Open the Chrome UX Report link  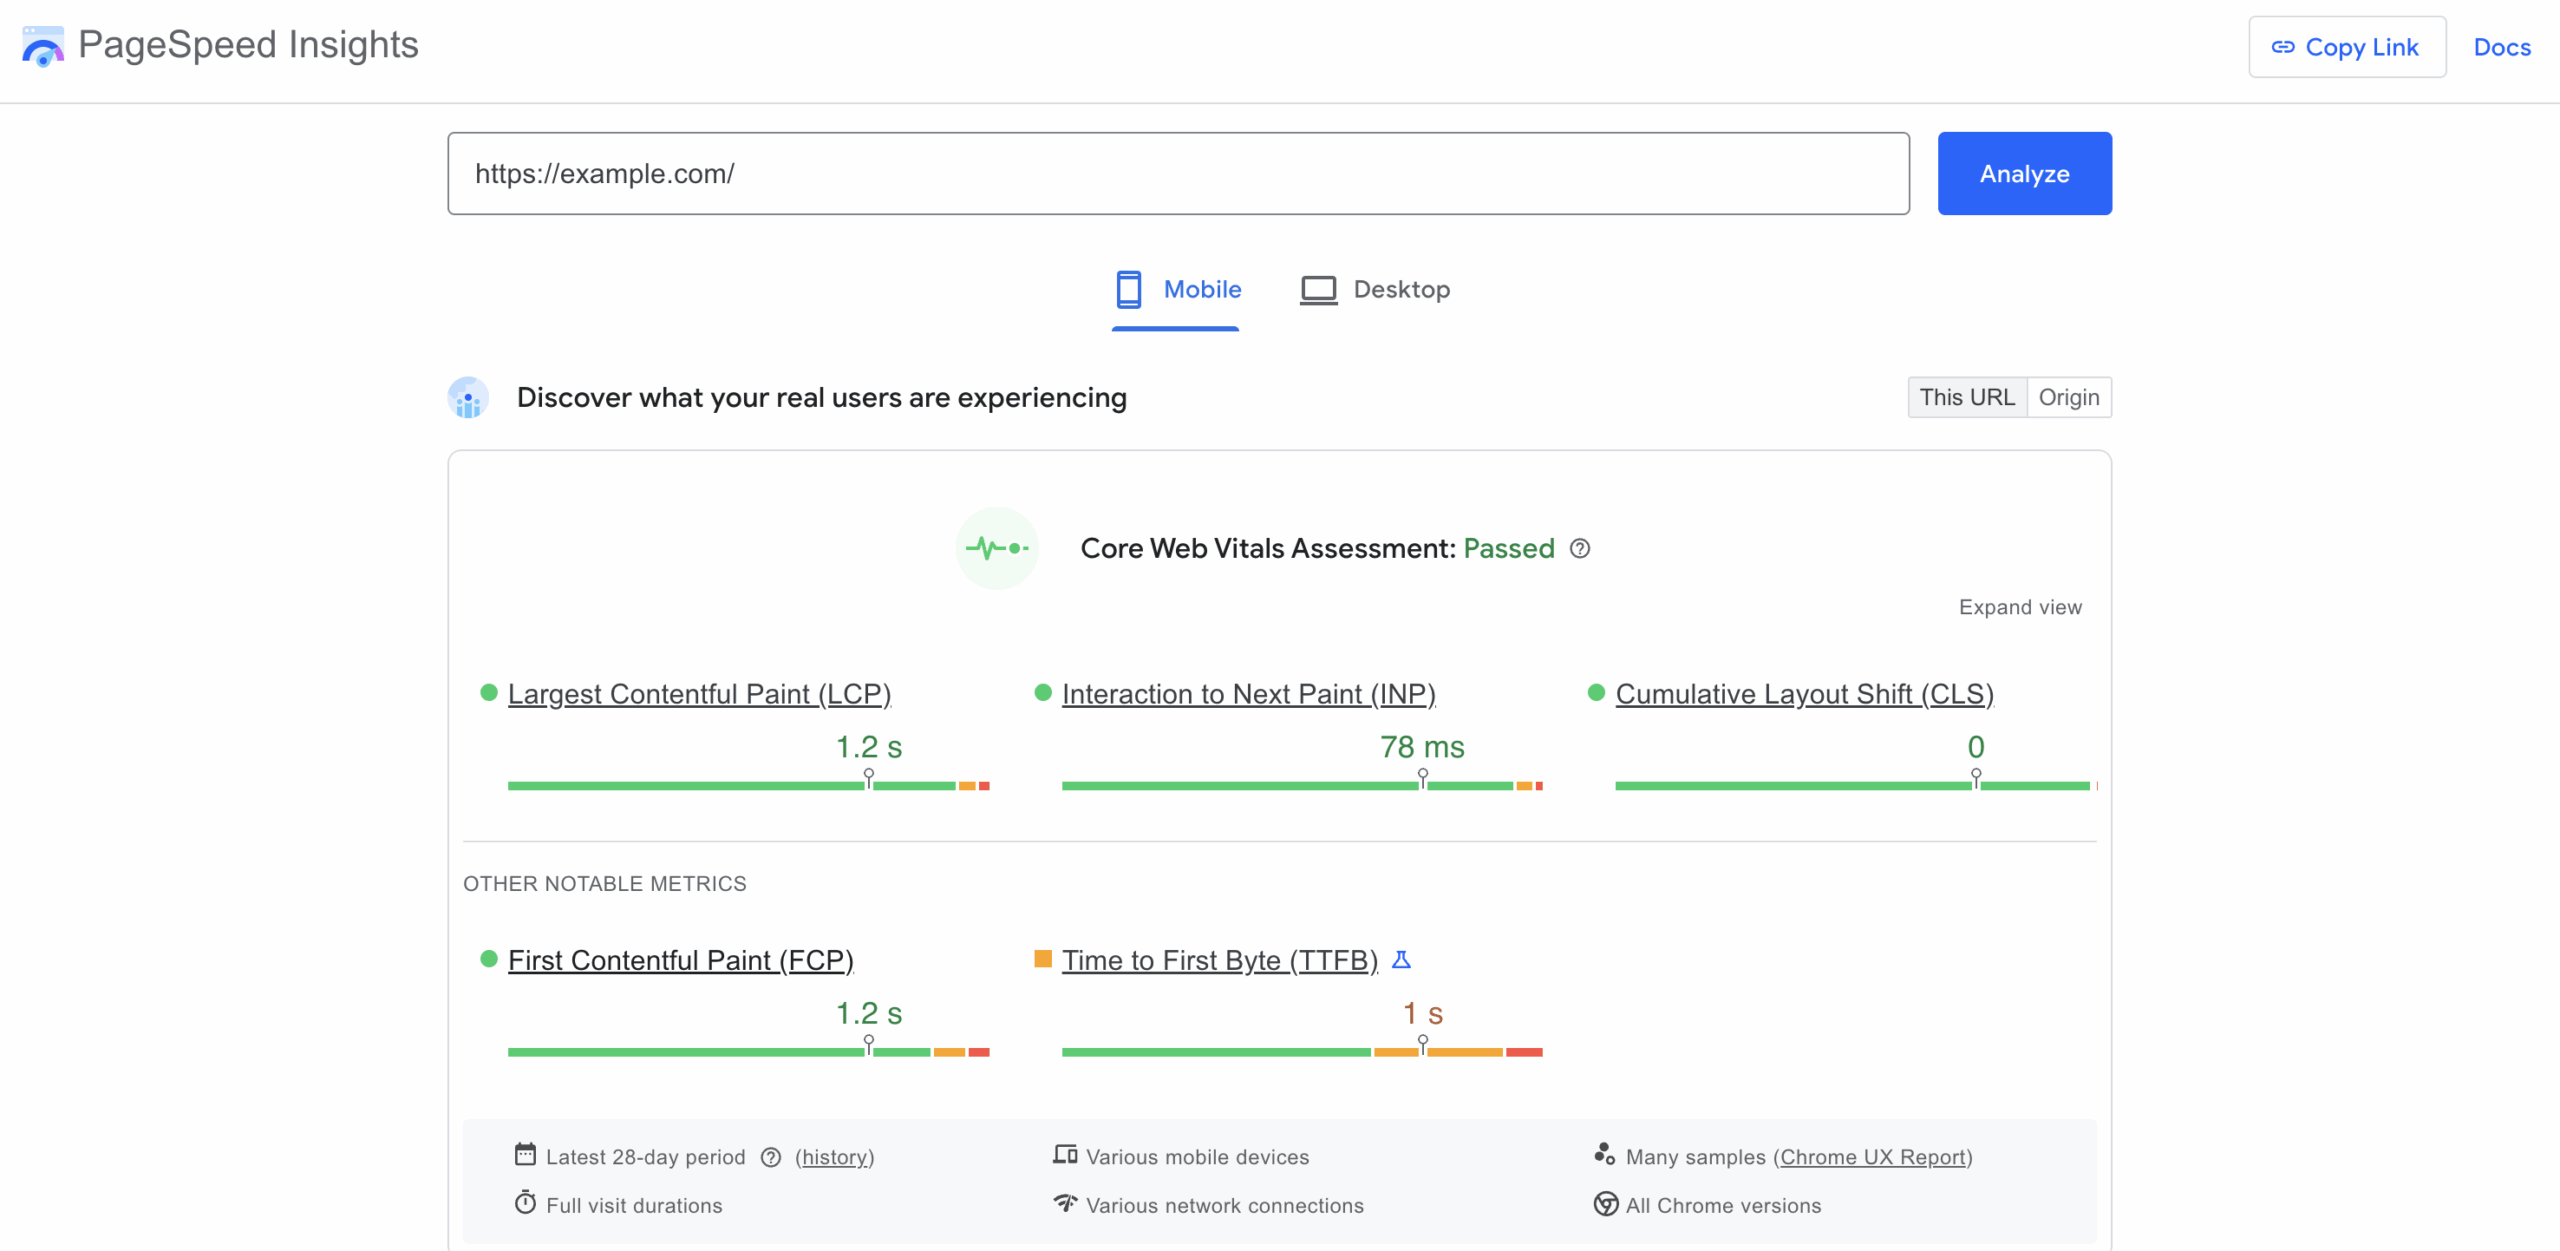pyautogui.click(x=1875, y=1157)
